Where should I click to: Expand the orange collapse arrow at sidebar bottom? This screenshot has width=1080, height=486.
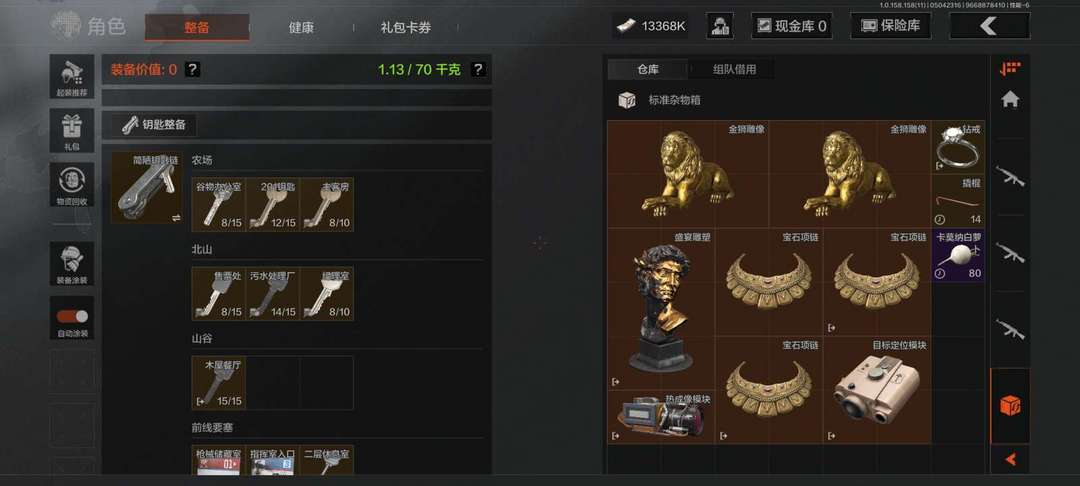coord(1010,459)
